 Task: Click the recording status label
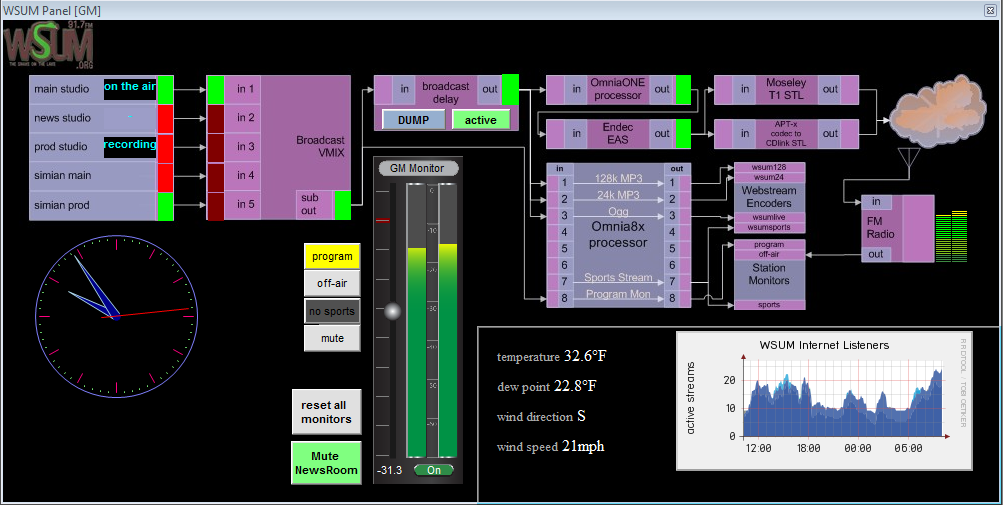pos(130,145)
